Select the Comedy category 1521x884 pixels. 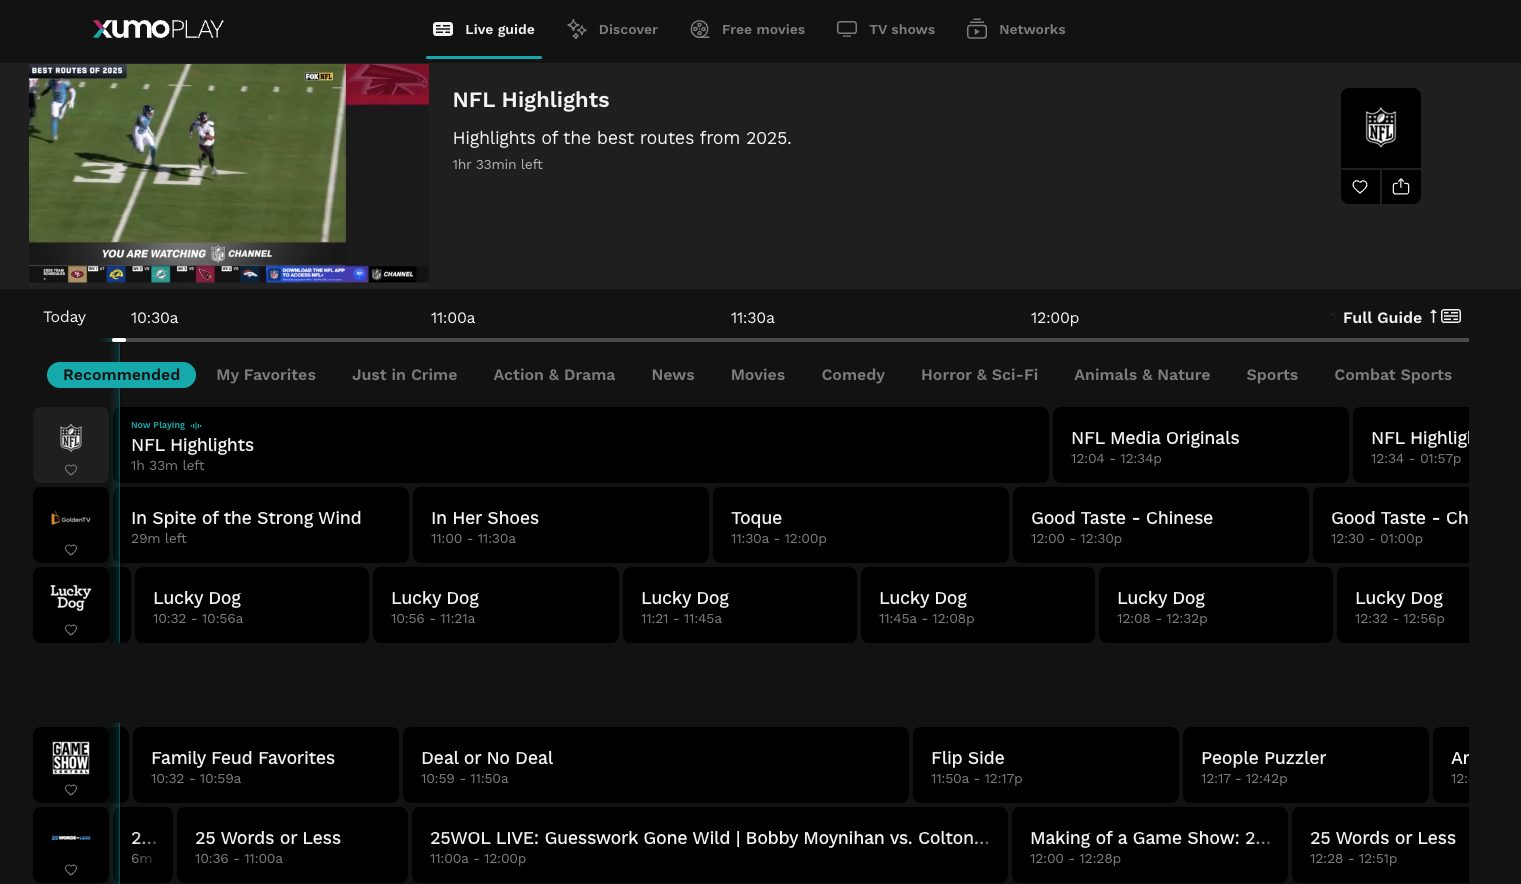pos(853,375)
